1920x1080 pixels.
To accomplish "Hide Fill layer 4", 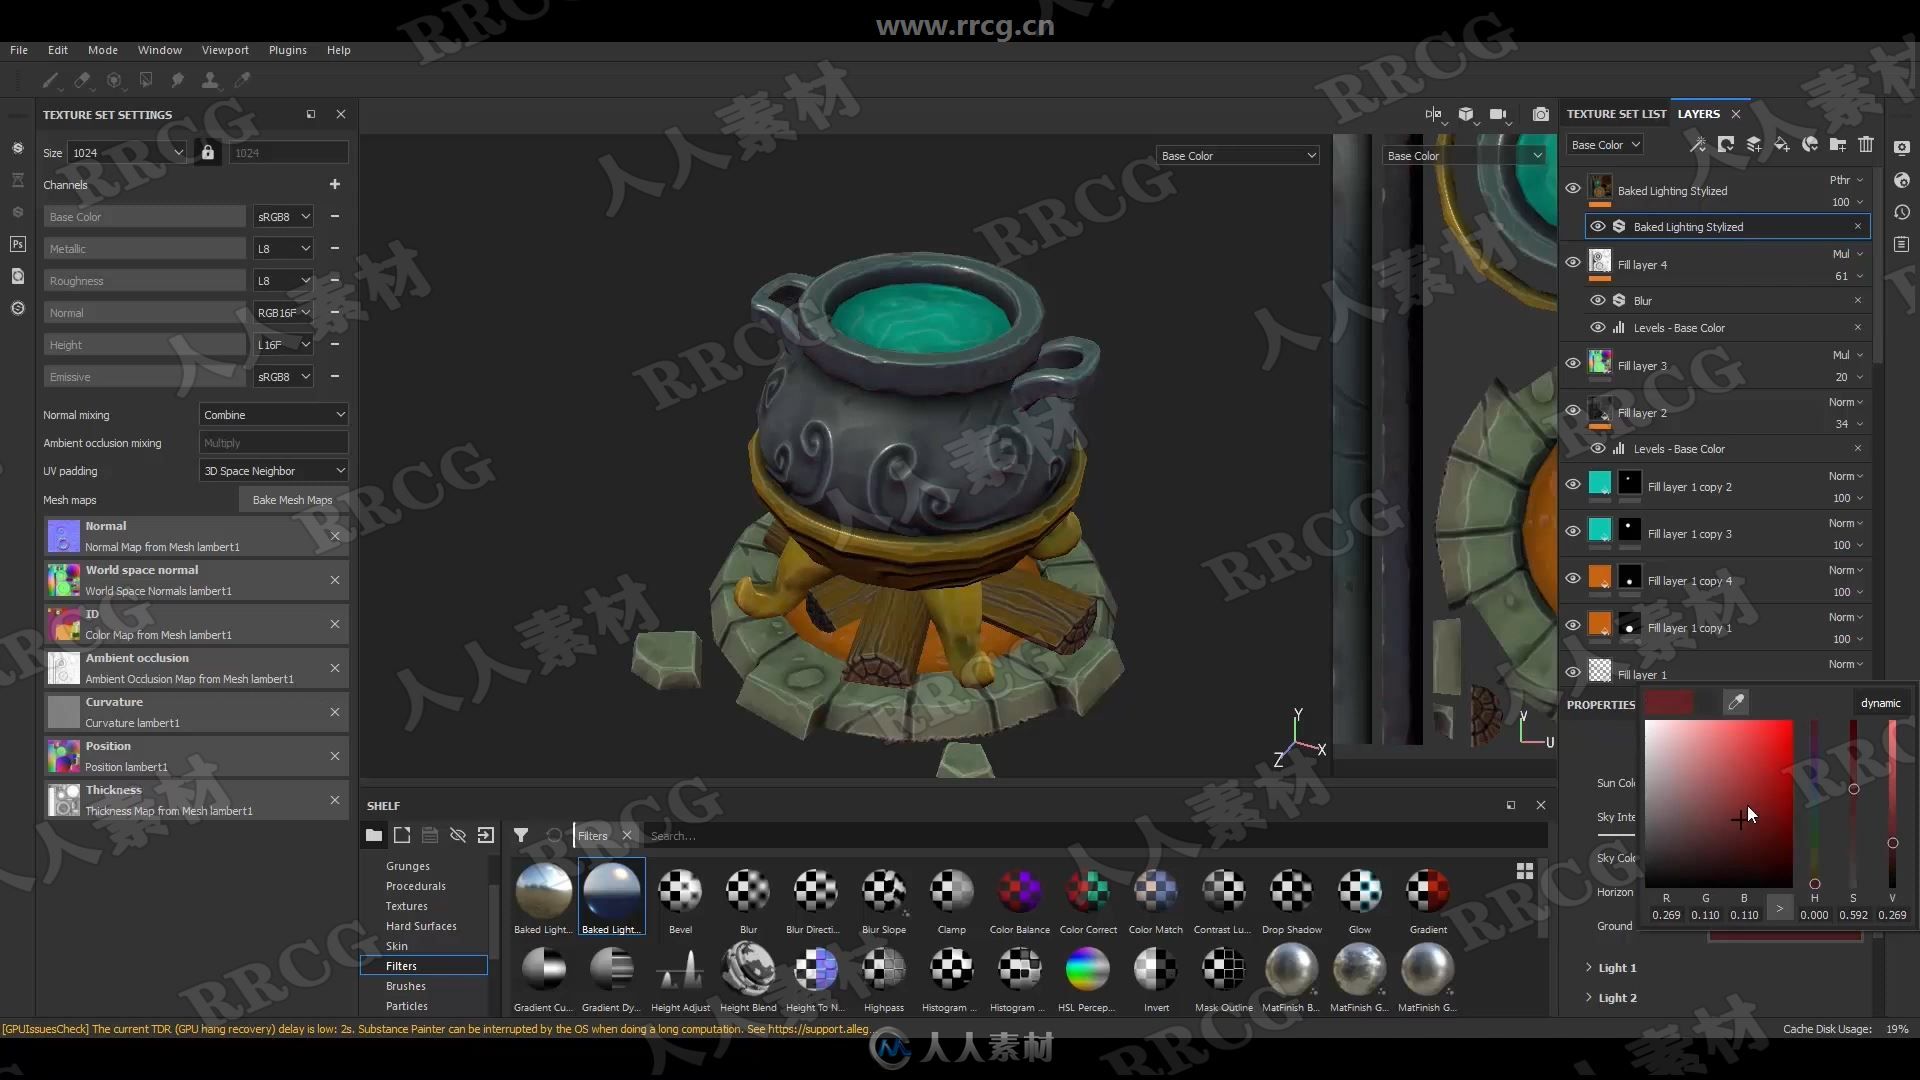I will [1573, 262].
